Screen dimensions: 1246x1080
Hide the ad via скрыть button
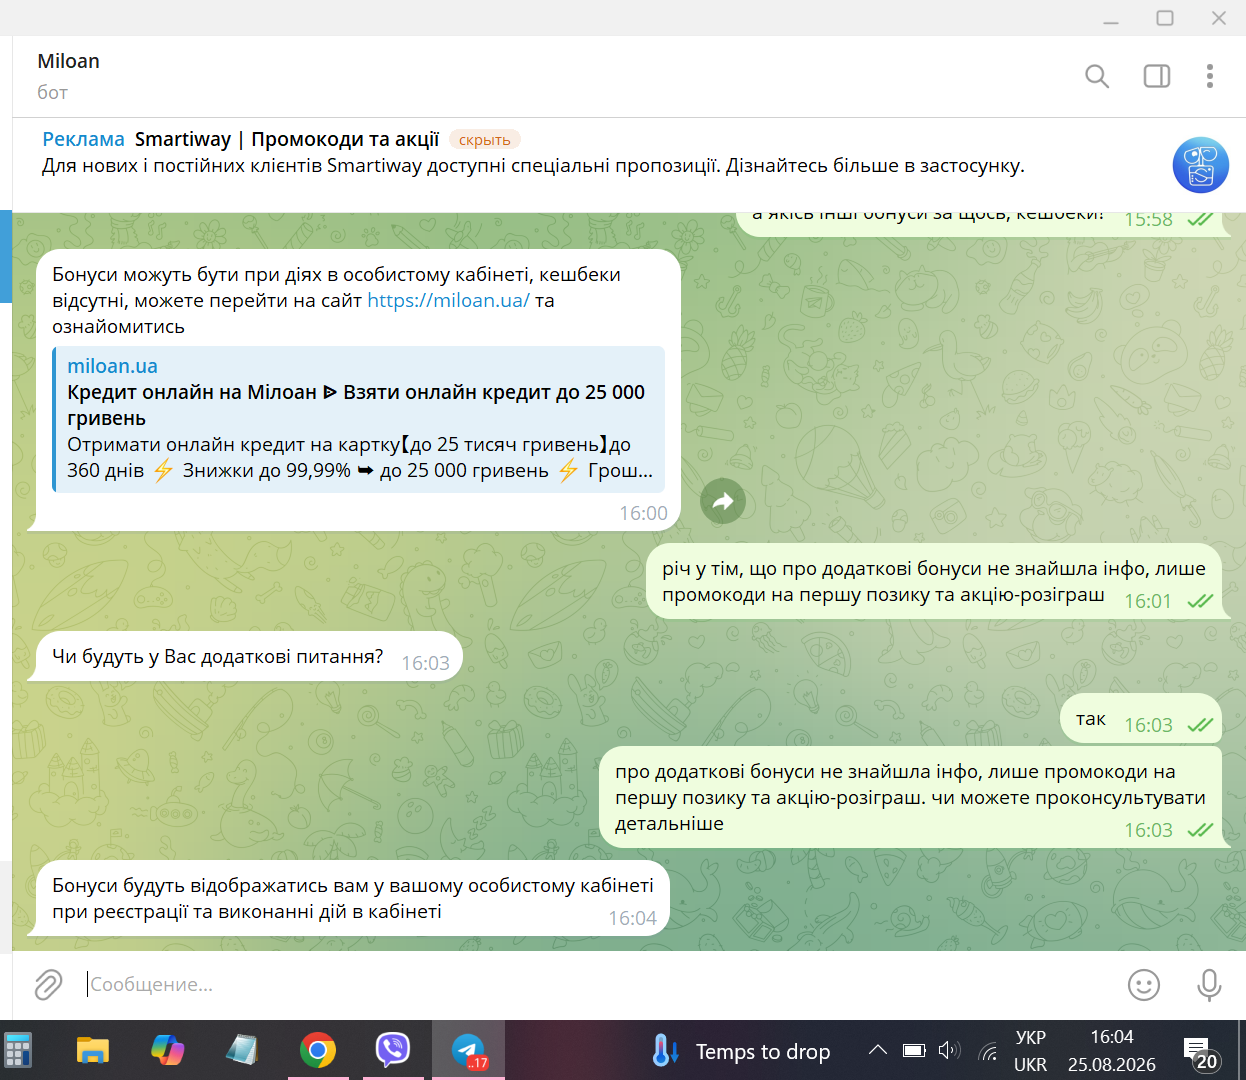(485, 140)
